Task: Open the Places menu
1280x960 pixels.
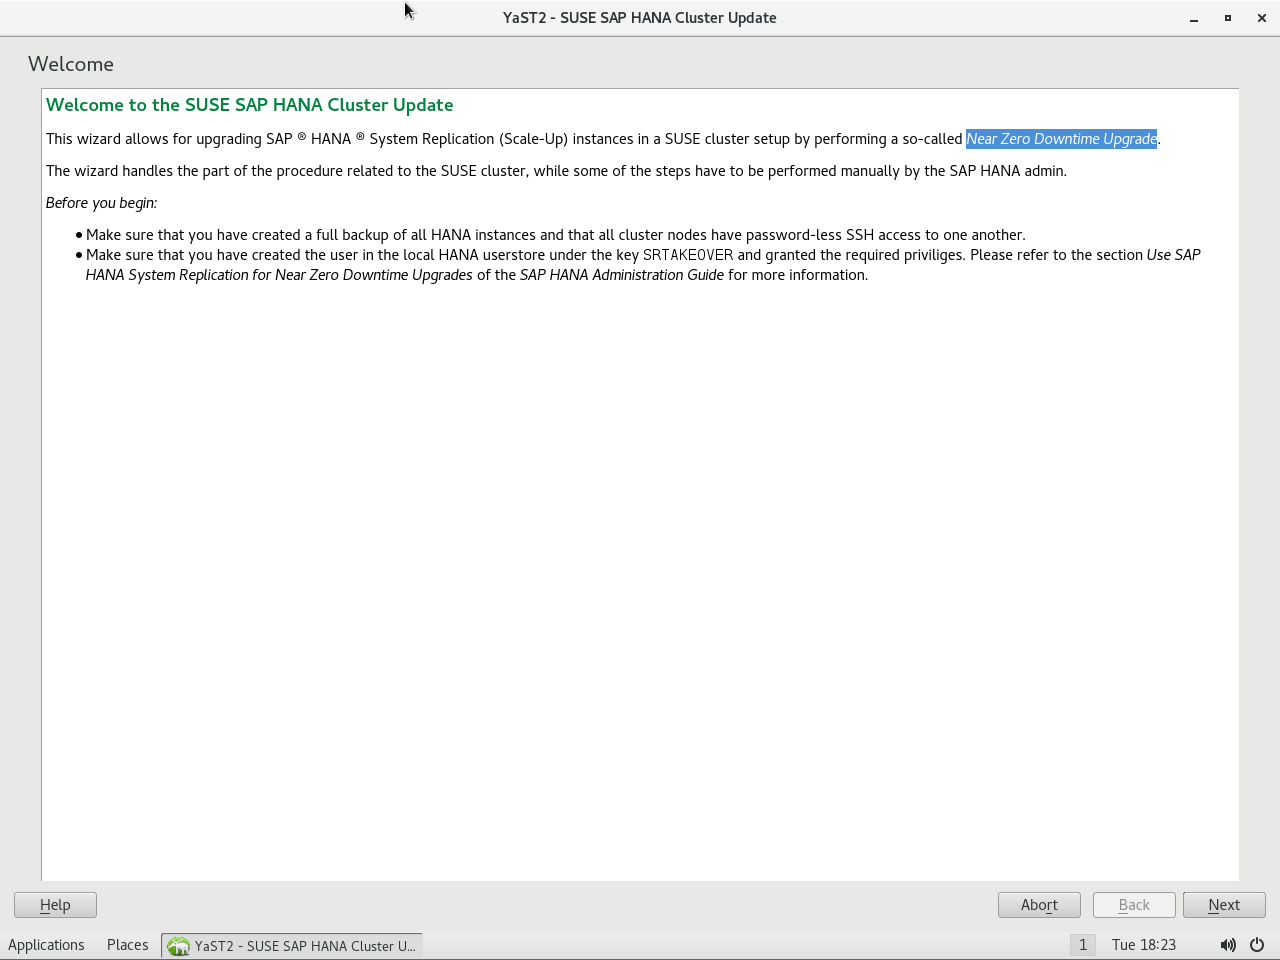Action: [127, 945]
